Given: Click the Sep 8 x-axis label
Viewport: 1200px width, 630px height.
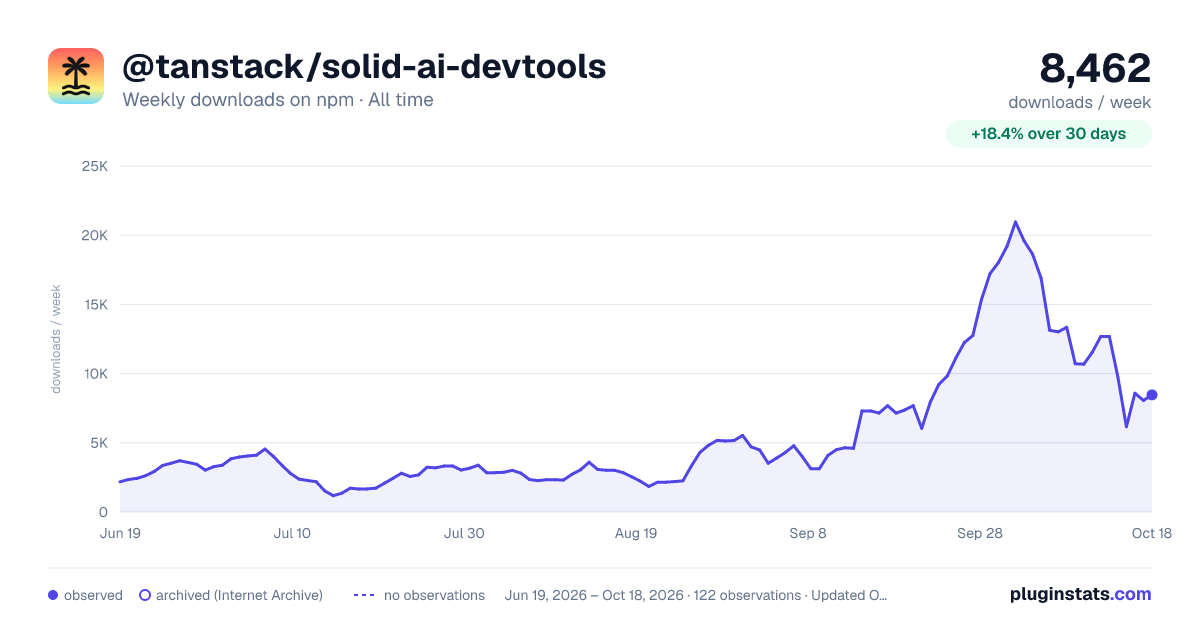Looking at the screenshot, I should (808, 533).
